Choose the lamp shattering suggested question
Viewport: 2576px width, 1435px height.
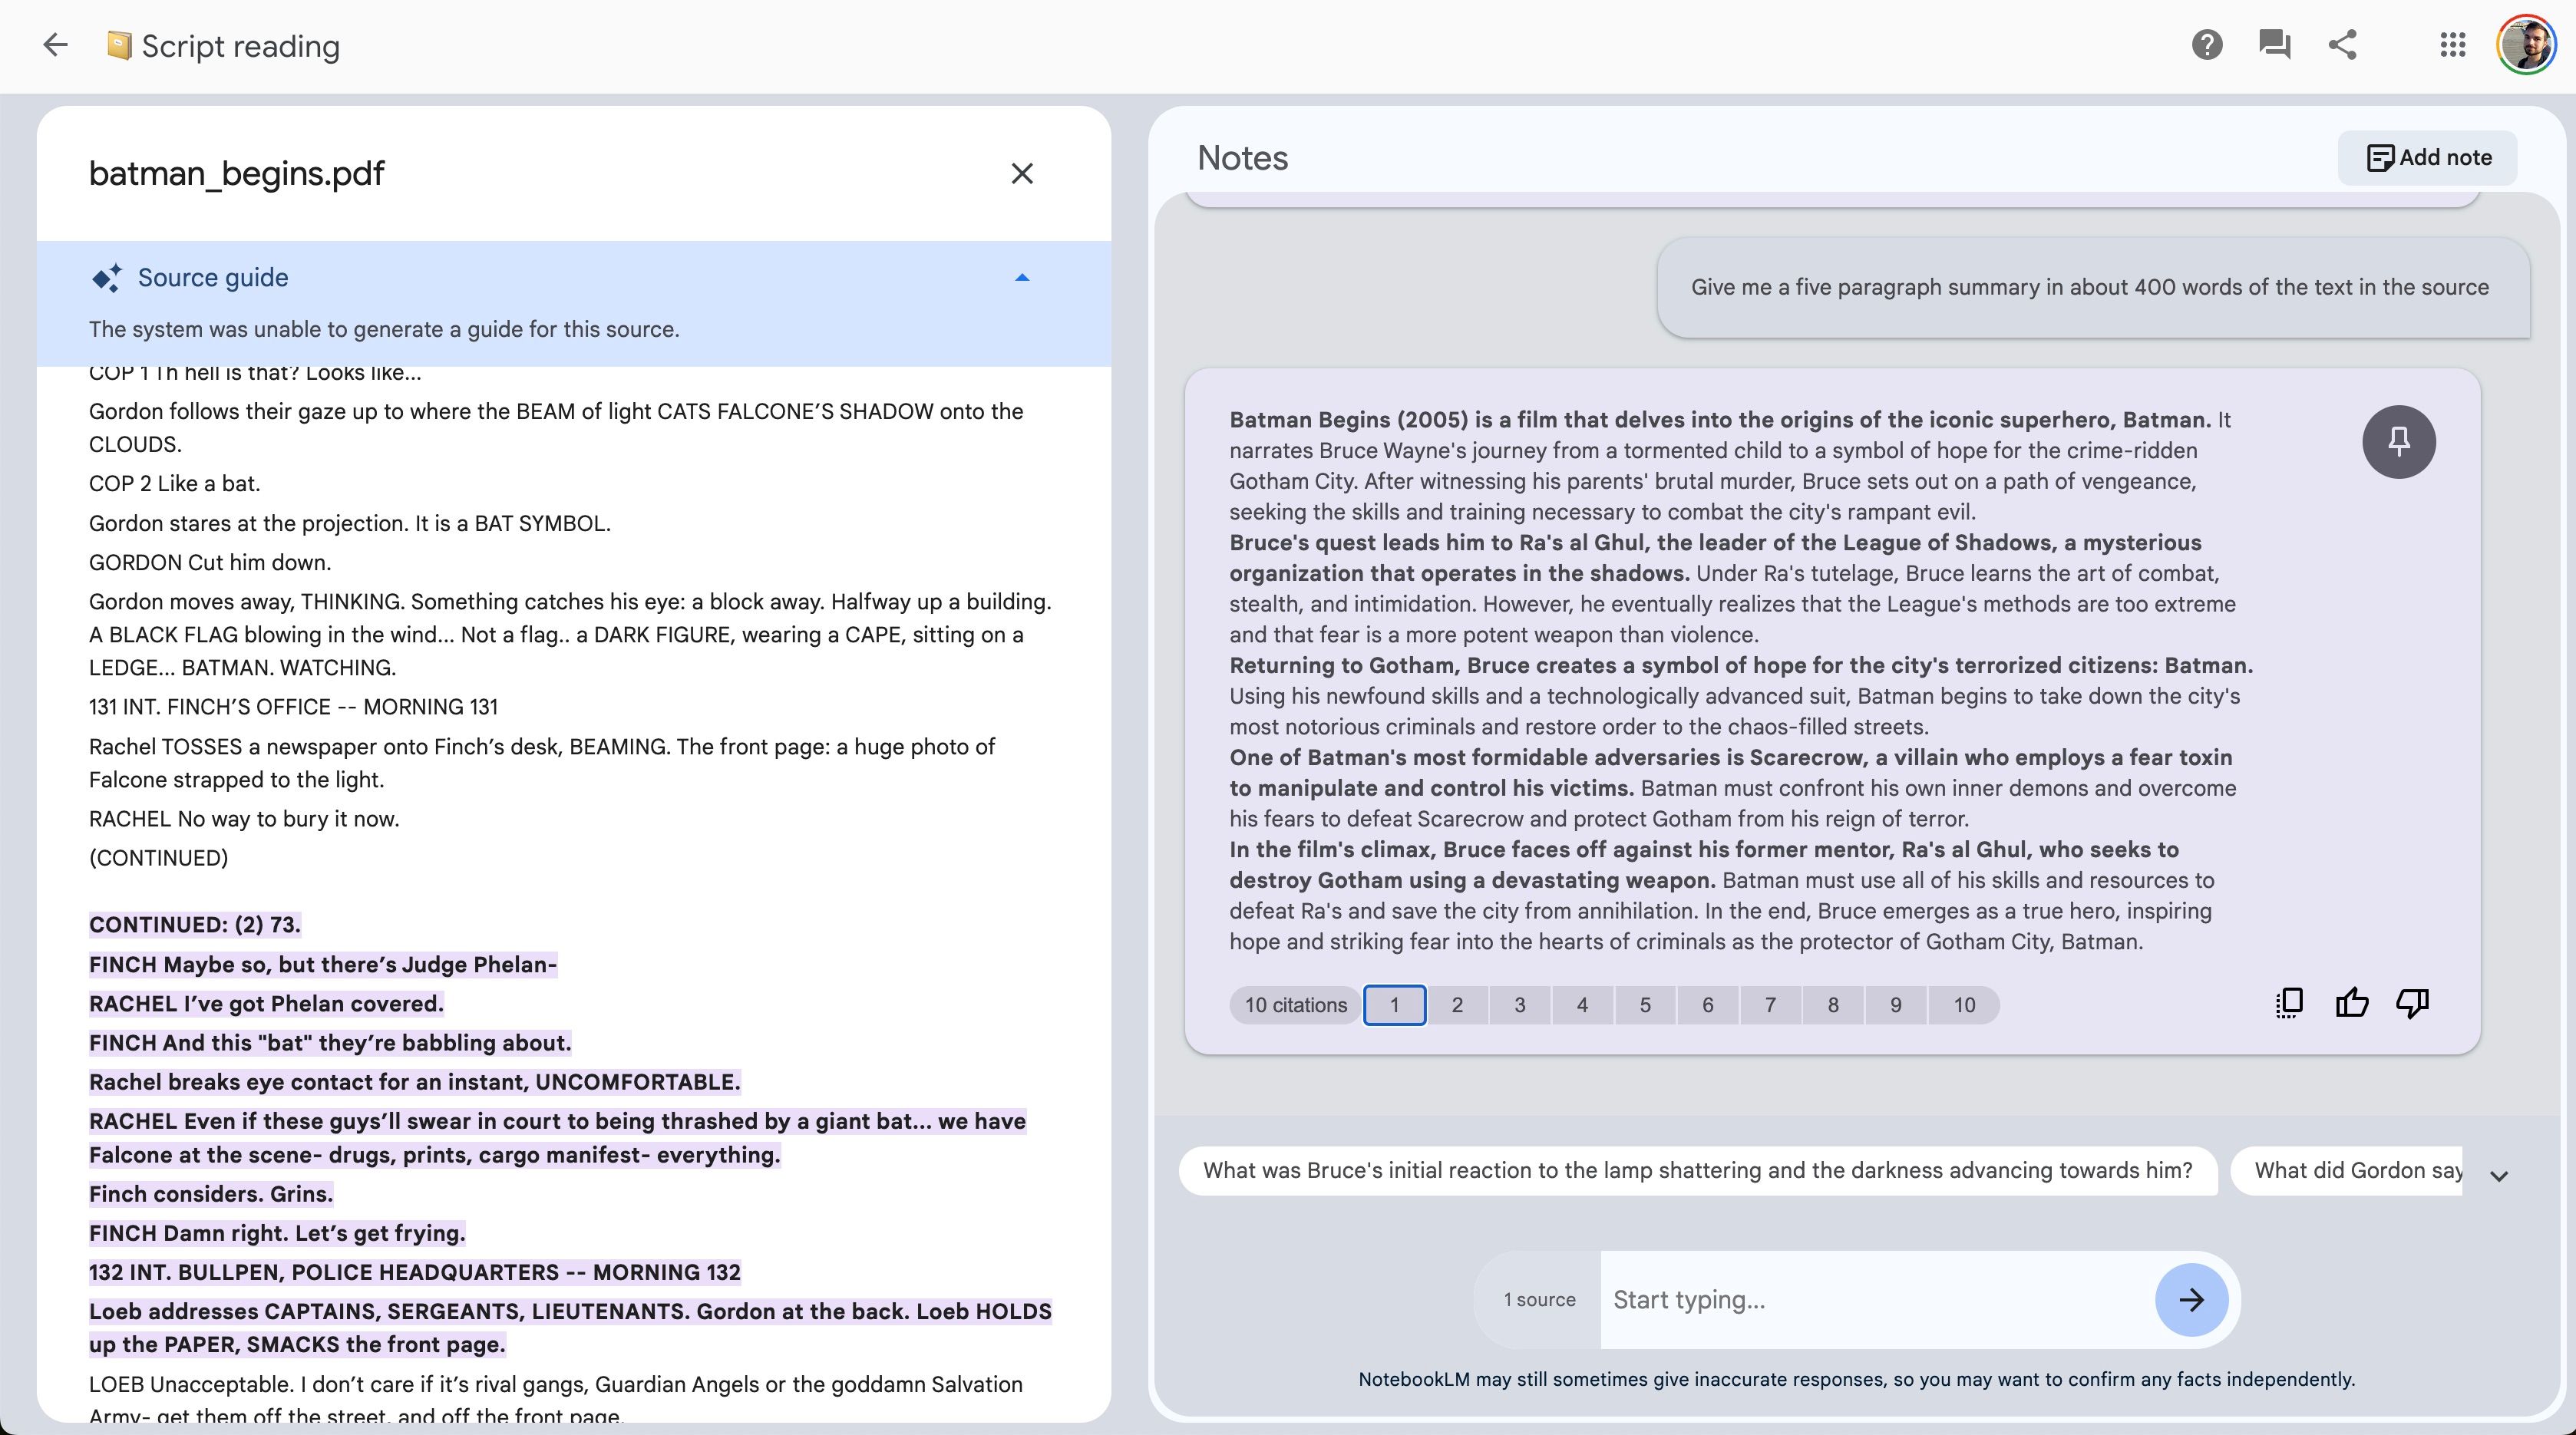[x=1697, y=1170]
